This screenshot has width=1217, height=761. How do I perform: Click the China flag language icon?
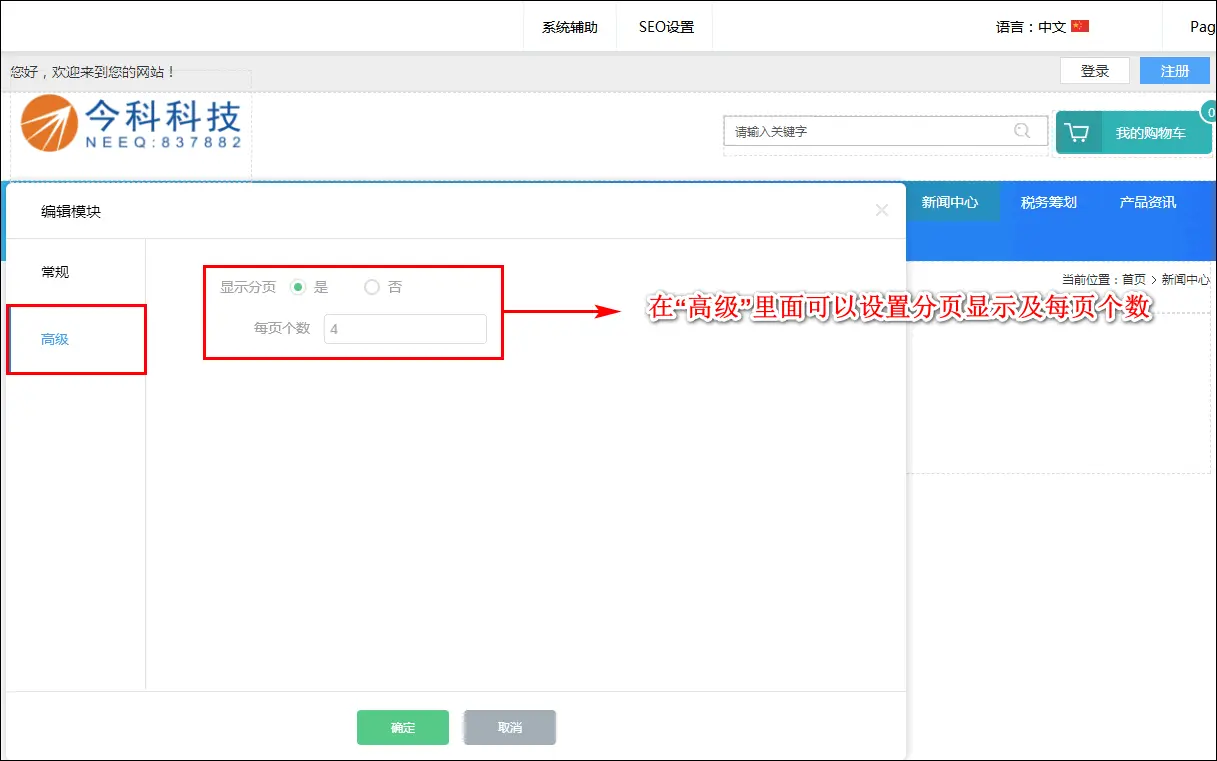(x=1080, y=27)
